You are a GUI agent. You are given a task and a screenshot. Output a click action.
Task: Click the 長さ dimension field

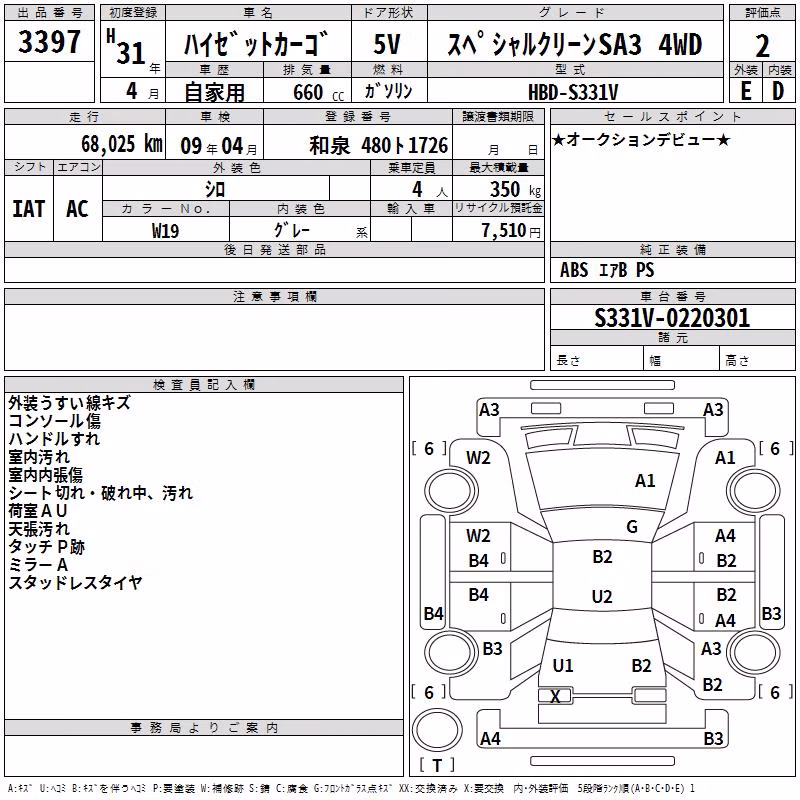[x=597, y=360]
